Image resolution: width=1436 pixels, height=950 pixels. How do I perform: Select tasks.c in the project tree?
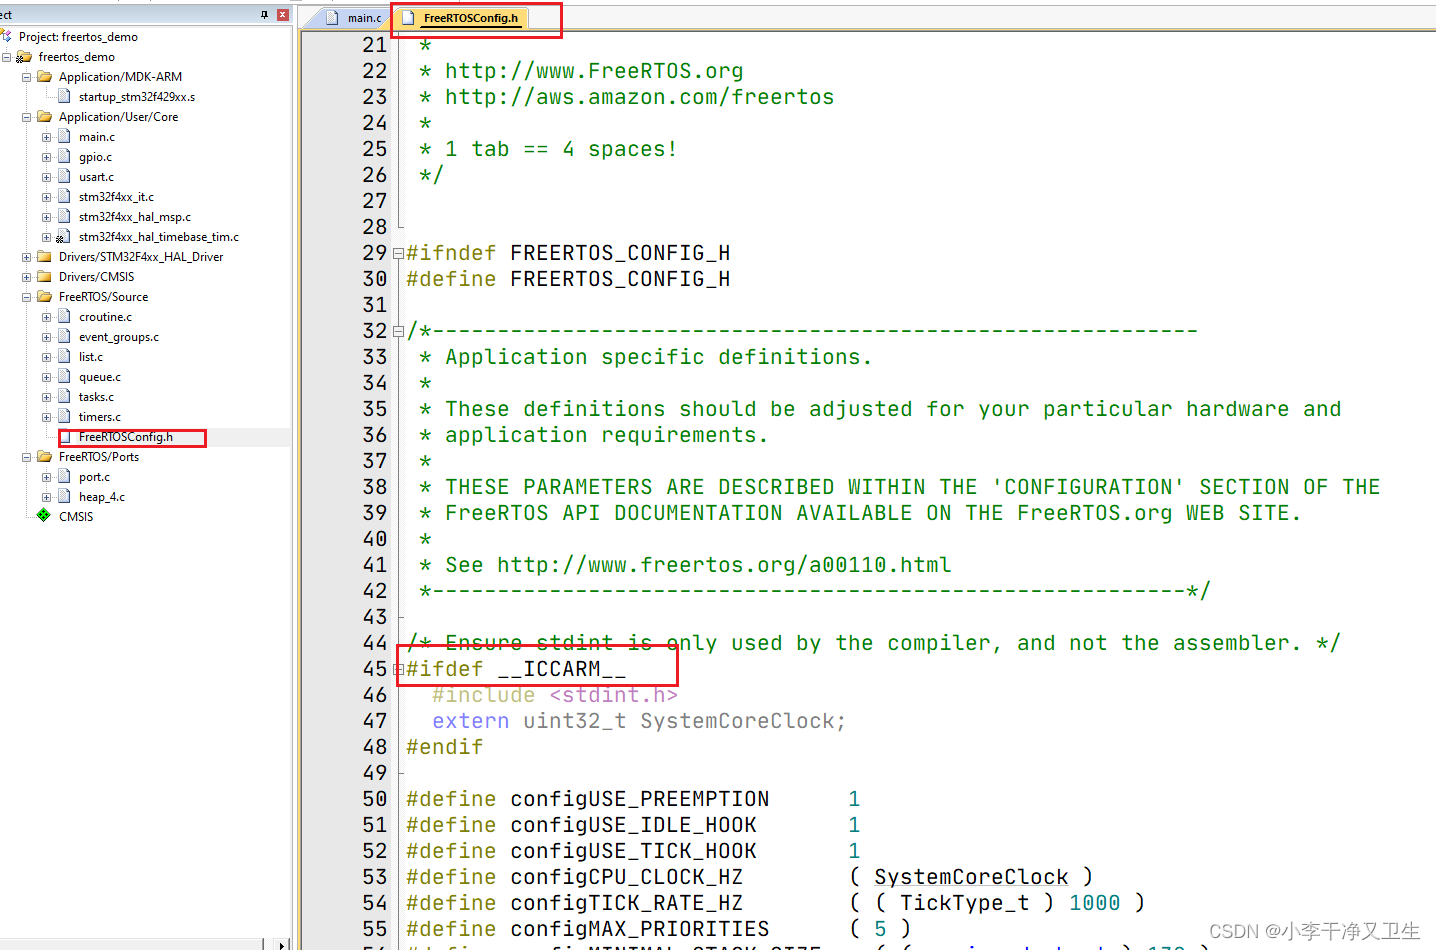pyautogui.click(x=97, y=397)
